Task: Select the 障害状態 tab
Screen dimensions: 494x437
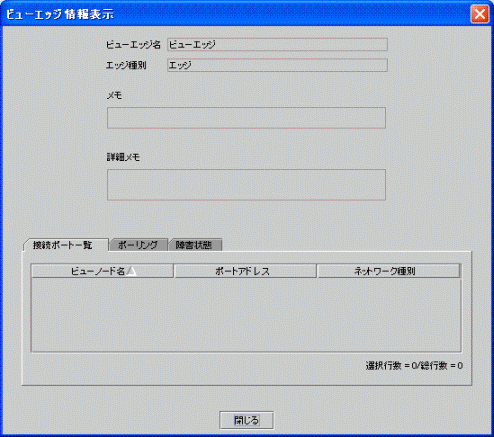Action: tap(194, 245)
